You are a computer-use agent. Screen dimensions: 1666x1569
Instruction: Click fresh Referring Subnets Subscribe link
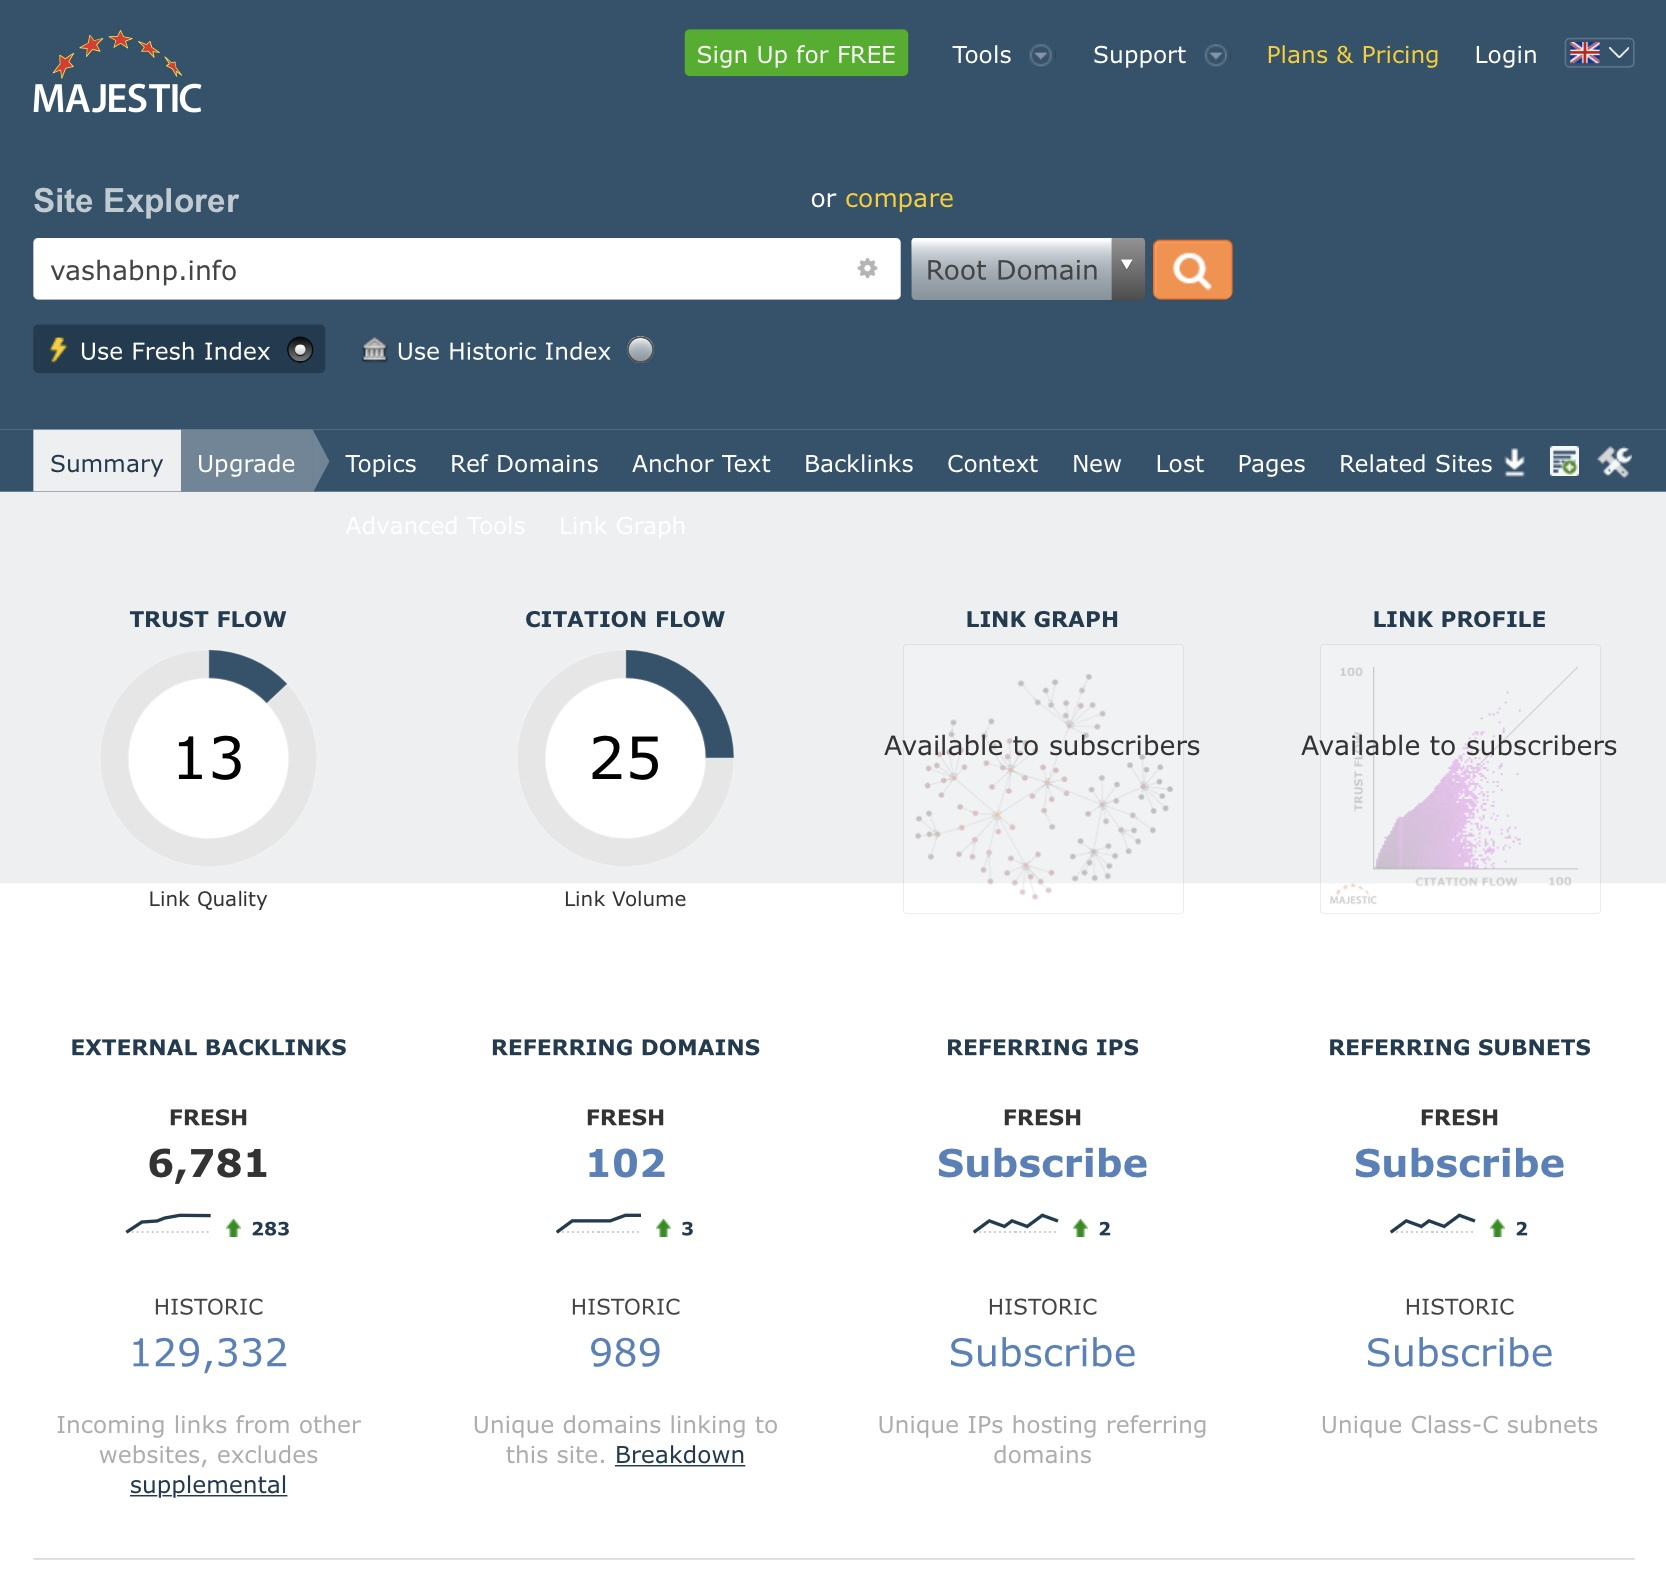coord(1459,1163)
